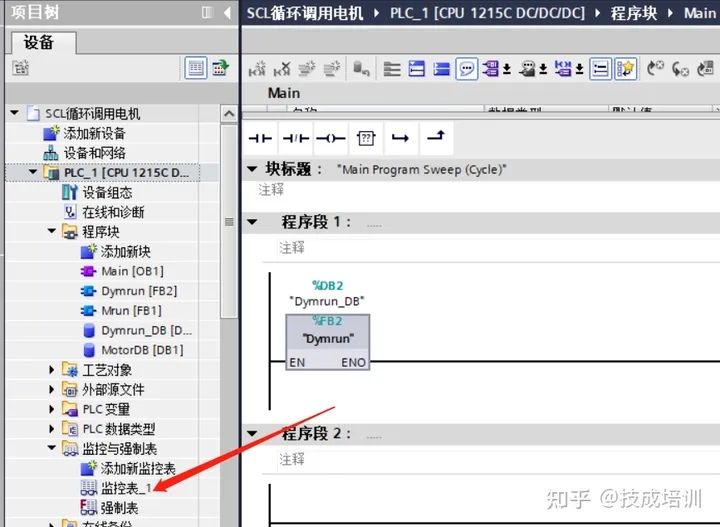The image size is (720, 527).
Task: Collapse the 块标题 section
Action: tap(252, 169)
